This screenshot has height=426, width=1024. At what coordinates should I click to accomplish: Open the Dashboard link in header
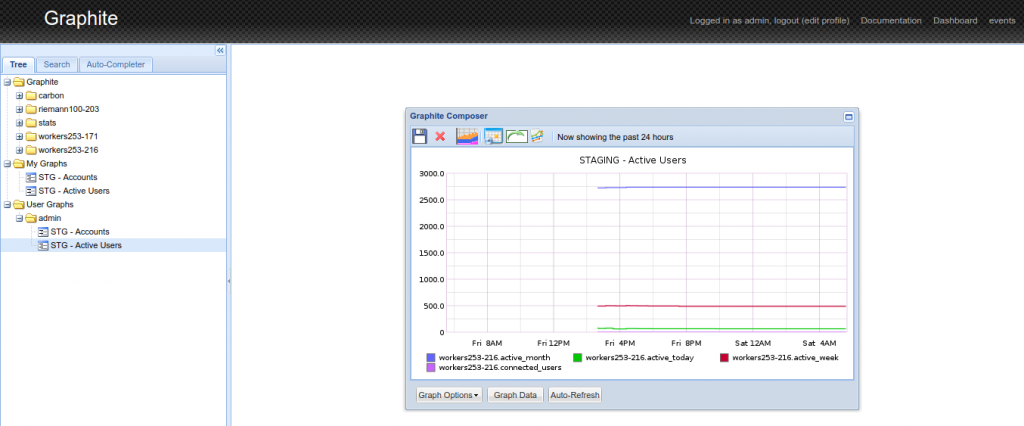954,21
